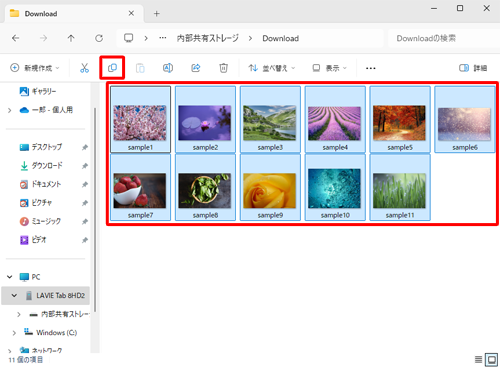Refresh the Download folder view
Screen dimensions: 500x367
pyautogui.click(x=99, y=38)
